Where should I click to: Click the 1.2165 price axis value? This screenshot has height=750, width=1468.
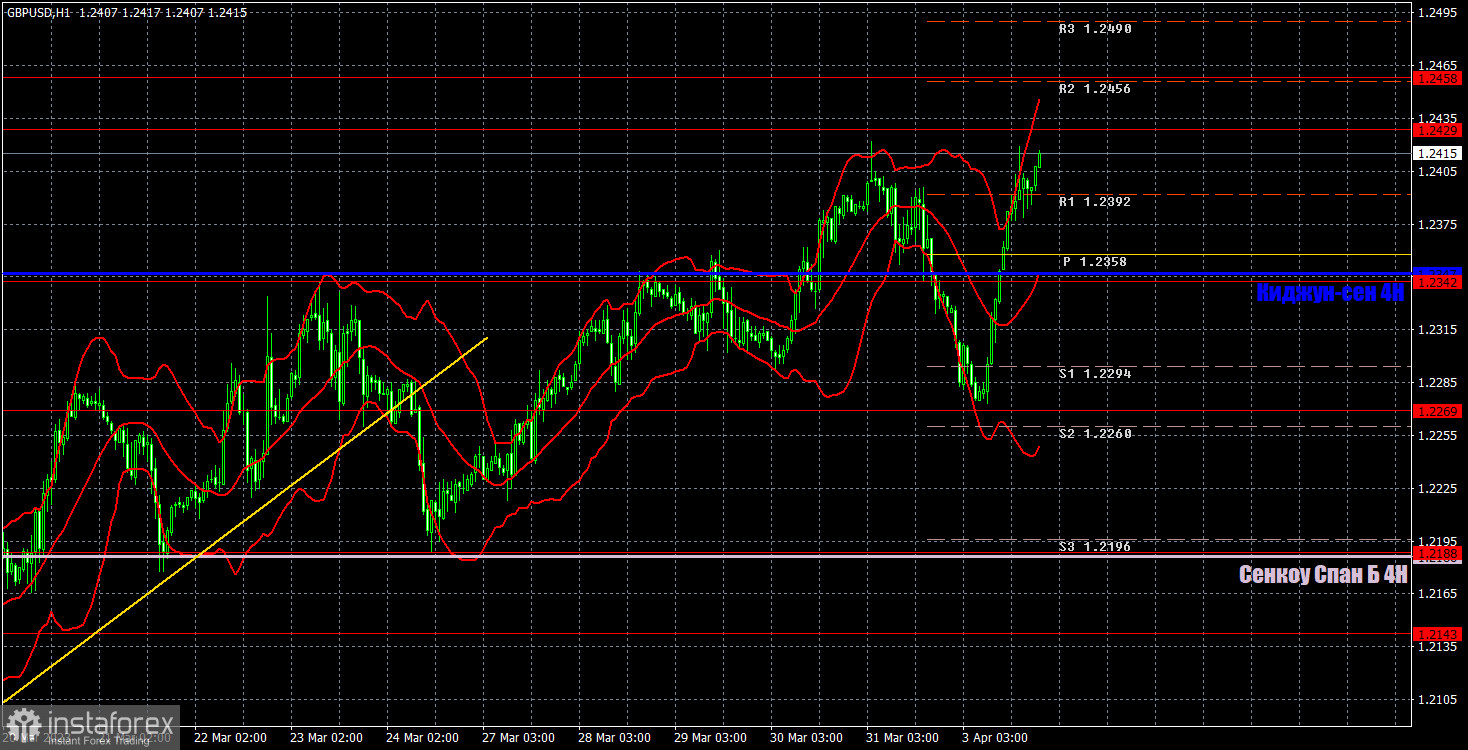coord(1436,593)
